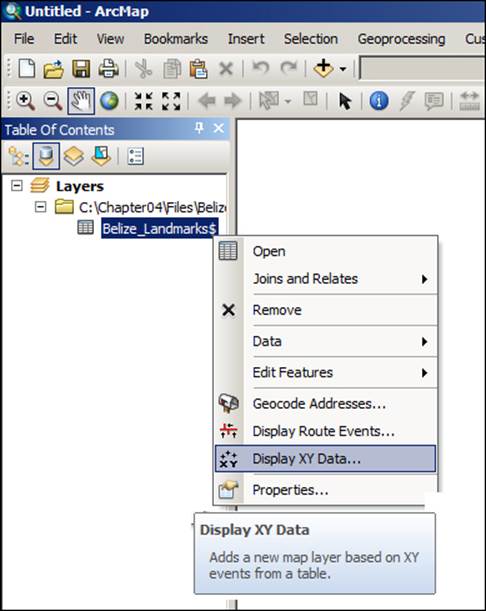The height and width of the screenshot is (611, 486).
Task: Select Features tool icon
Action: [x=269, y=101]
